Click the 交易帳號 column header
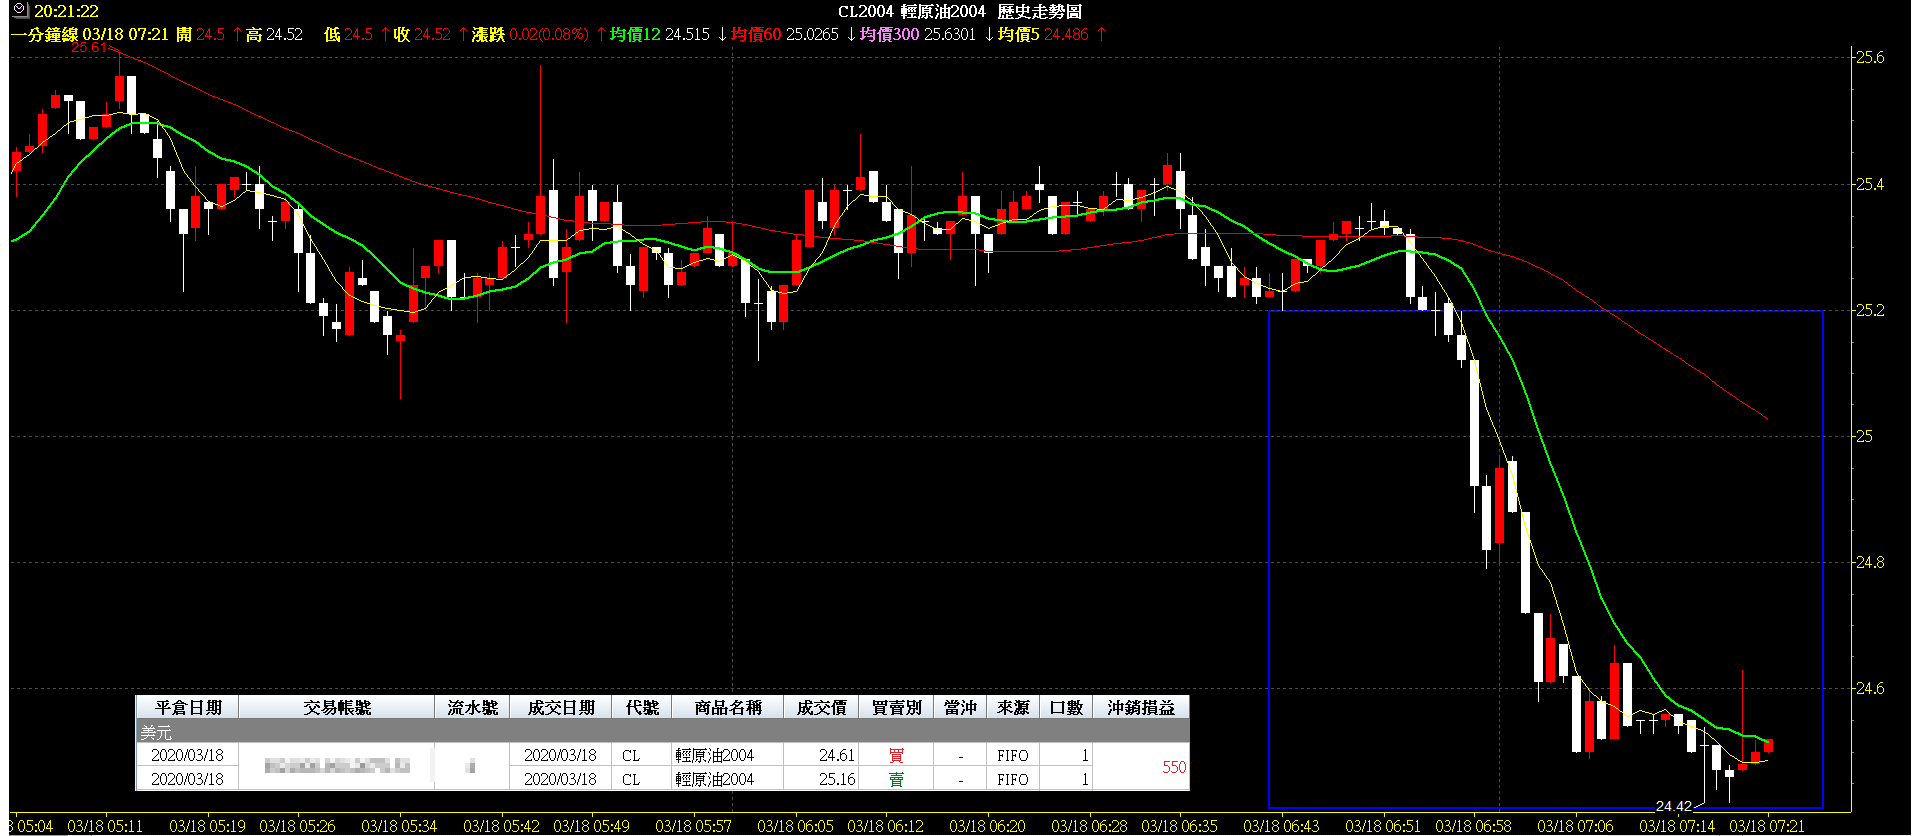 [337, 707]
